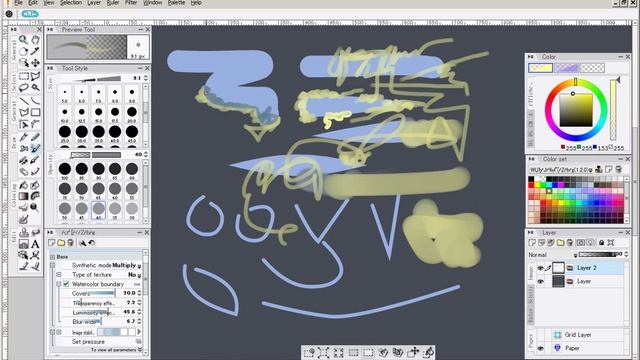Image resolution: width=640 pixels, height=360 pixels.
Task: Click the Layer 2 thumbnail
Action: 558,268
